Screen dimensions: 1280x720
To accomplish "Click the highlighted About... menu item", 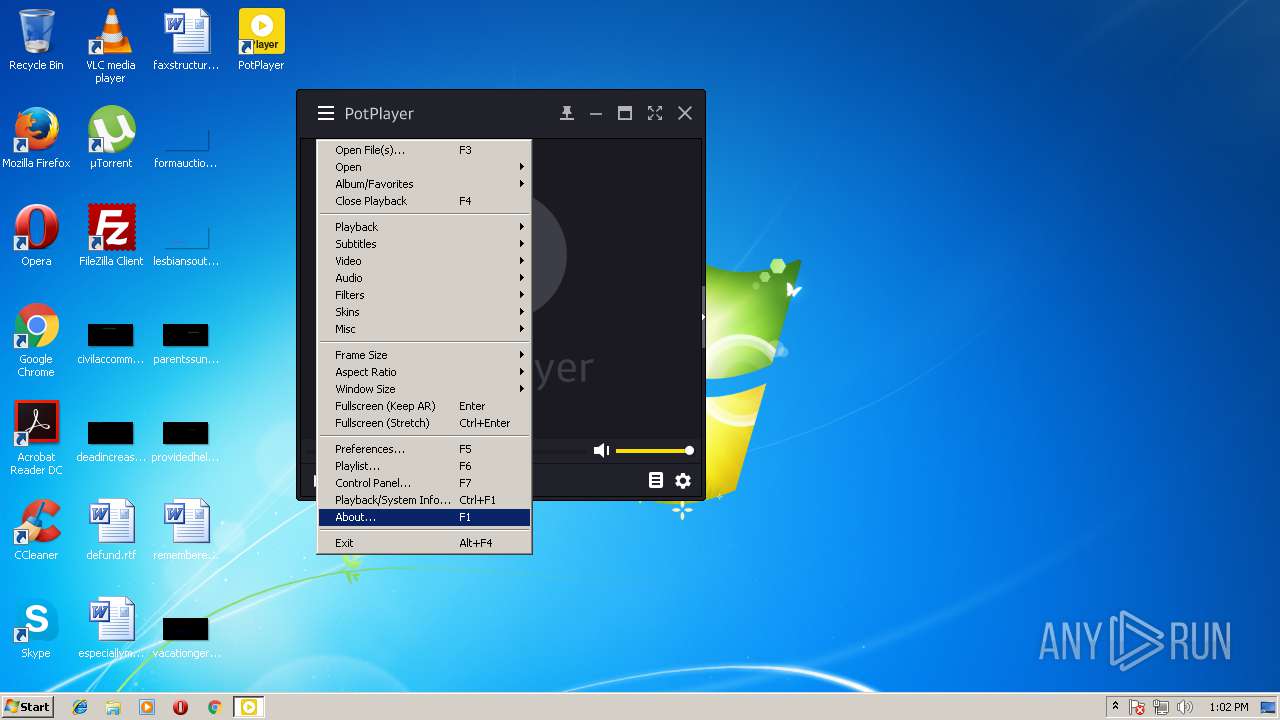I will pyautogui.click(x=425, y=517).
